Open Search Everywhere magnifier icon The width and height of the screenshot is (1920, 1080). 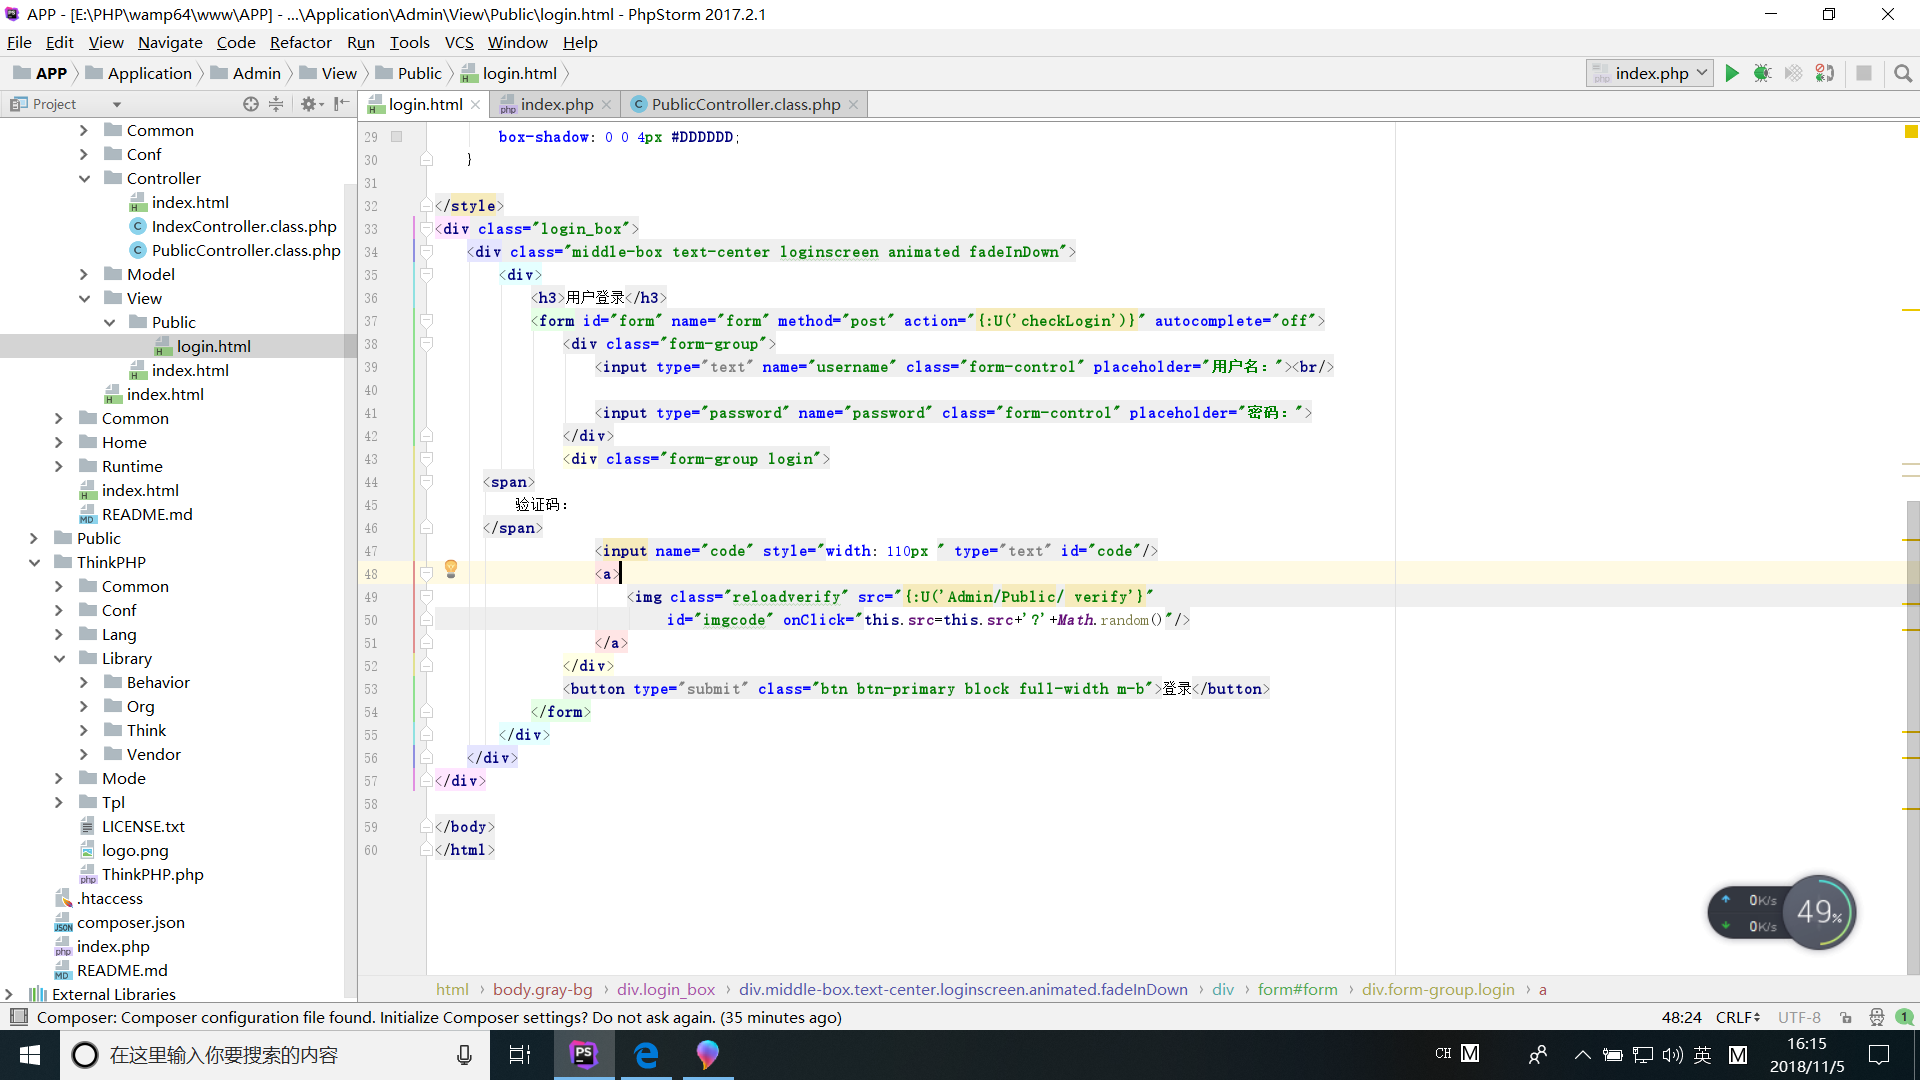pyautogui.click(x=1903, y=73)
